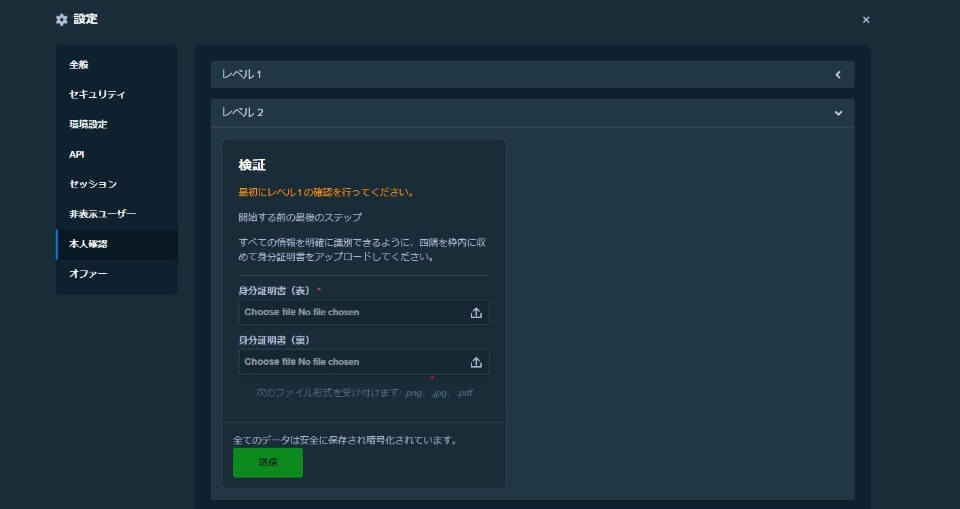
Task: Click the accepted file formats note
Action: (x=364, y=393)
